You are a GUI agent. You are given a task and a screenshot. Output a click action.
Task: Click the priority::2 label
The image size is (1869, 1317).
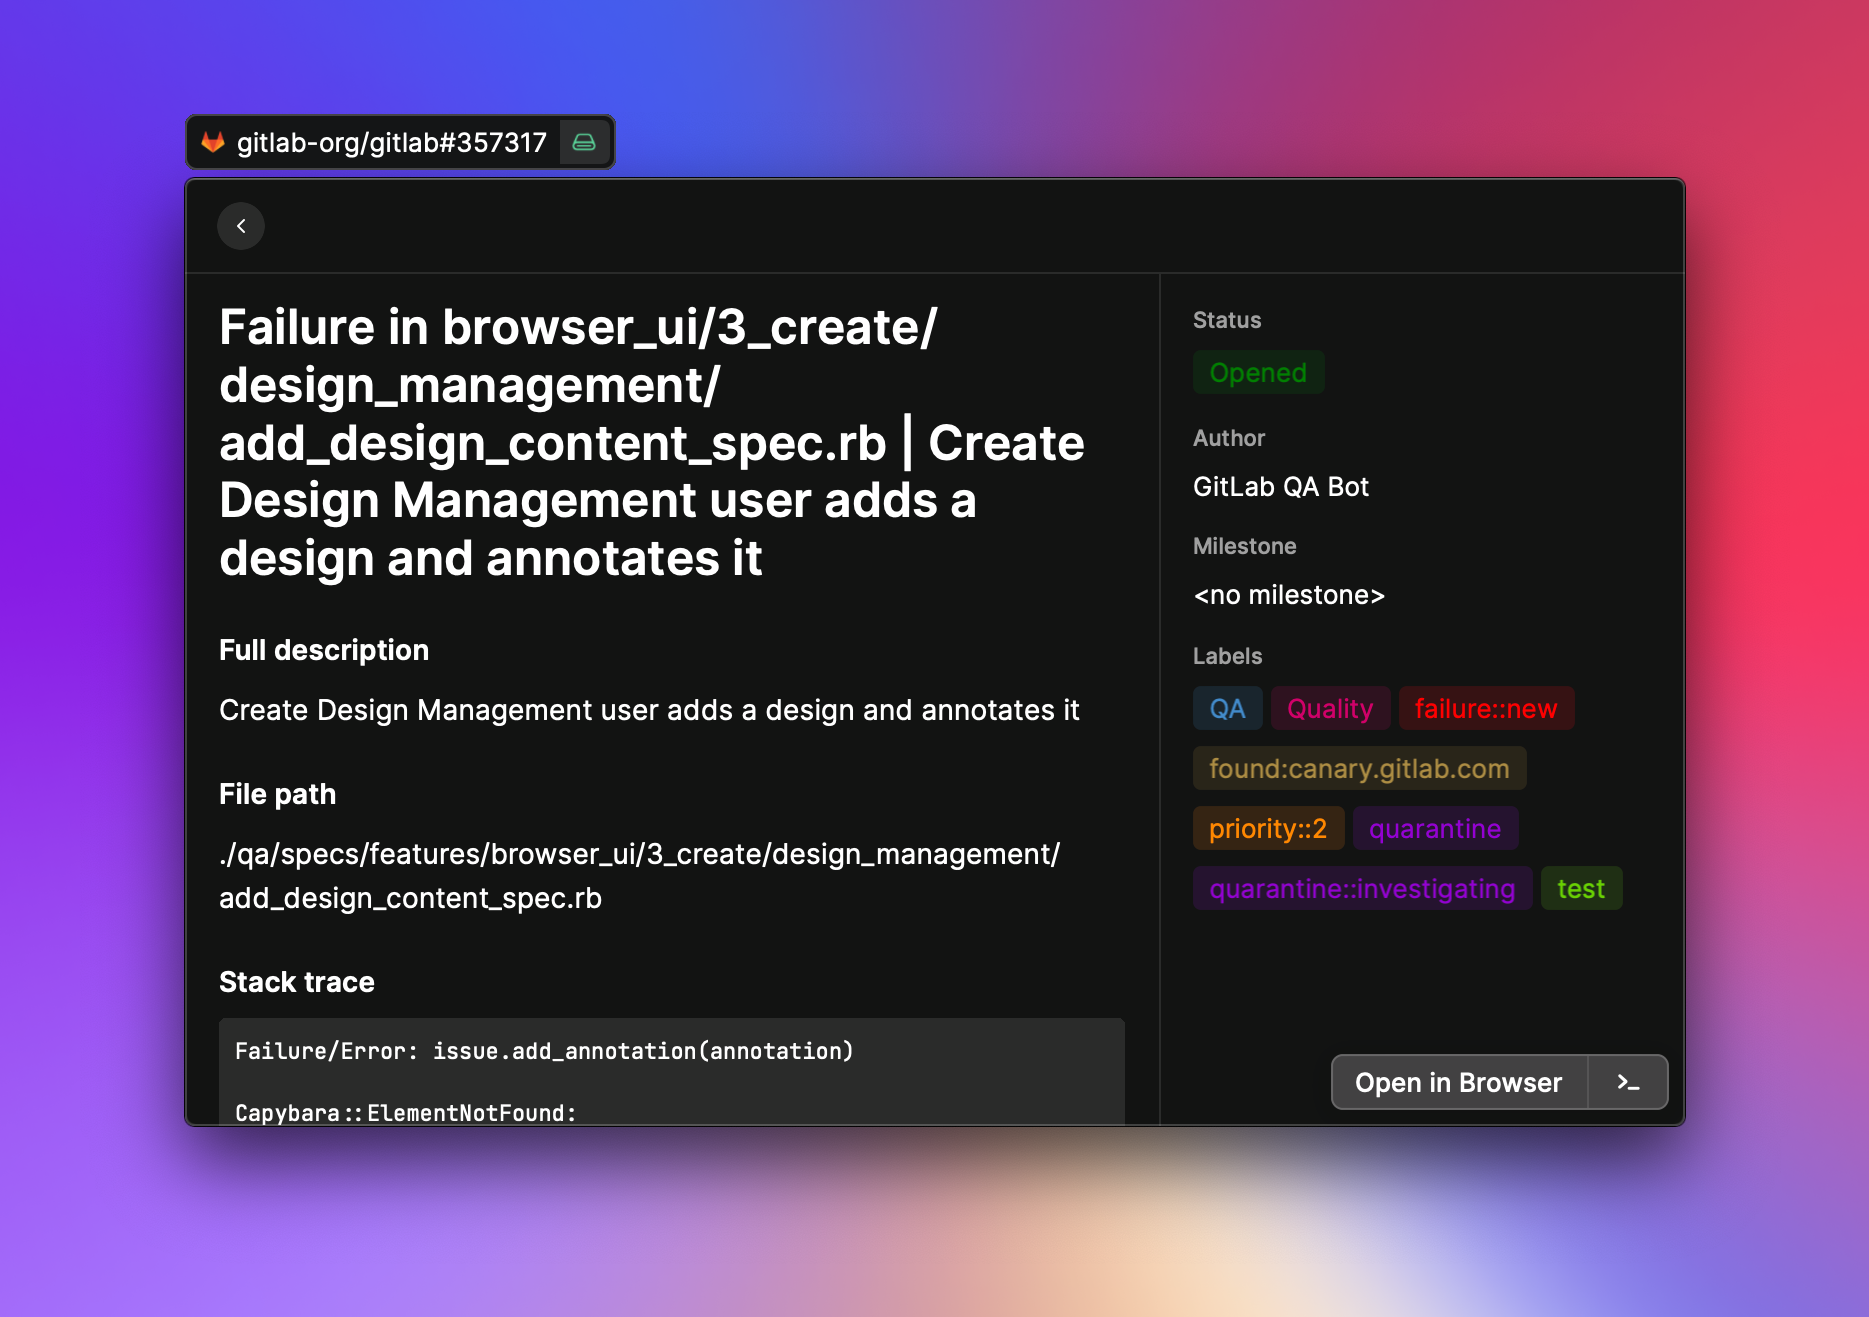click(x=1268, y=828)
